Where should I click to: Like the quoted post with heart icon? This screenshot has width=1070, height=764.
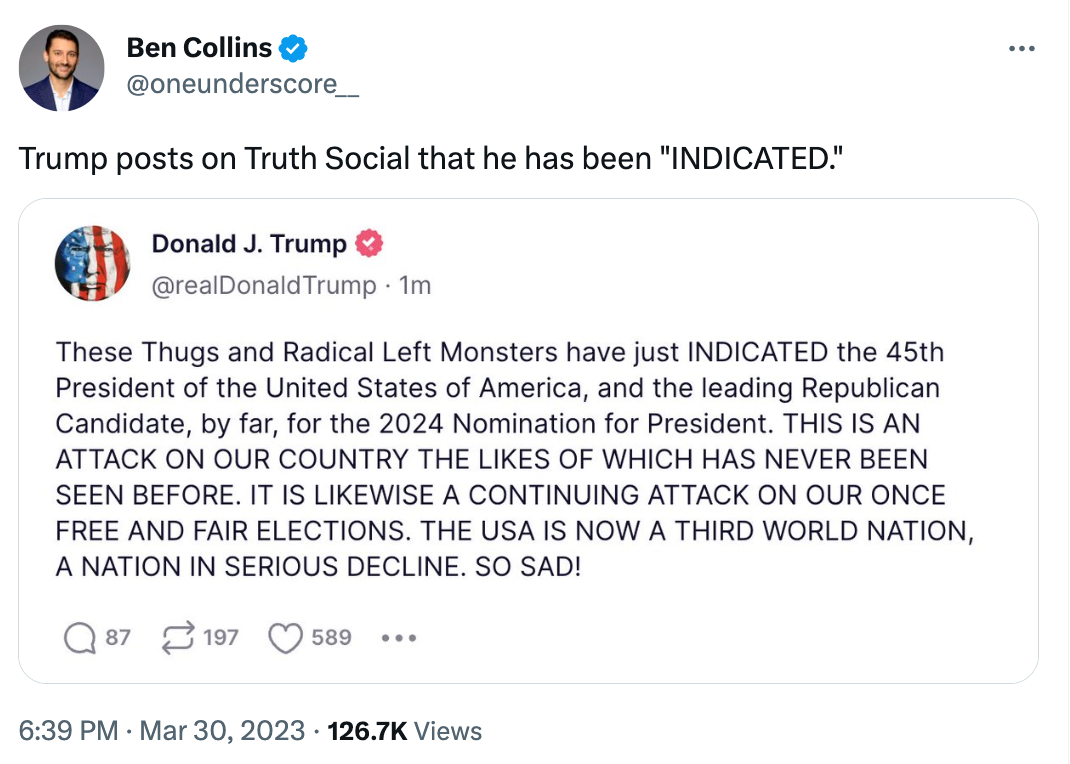(285, 637)
